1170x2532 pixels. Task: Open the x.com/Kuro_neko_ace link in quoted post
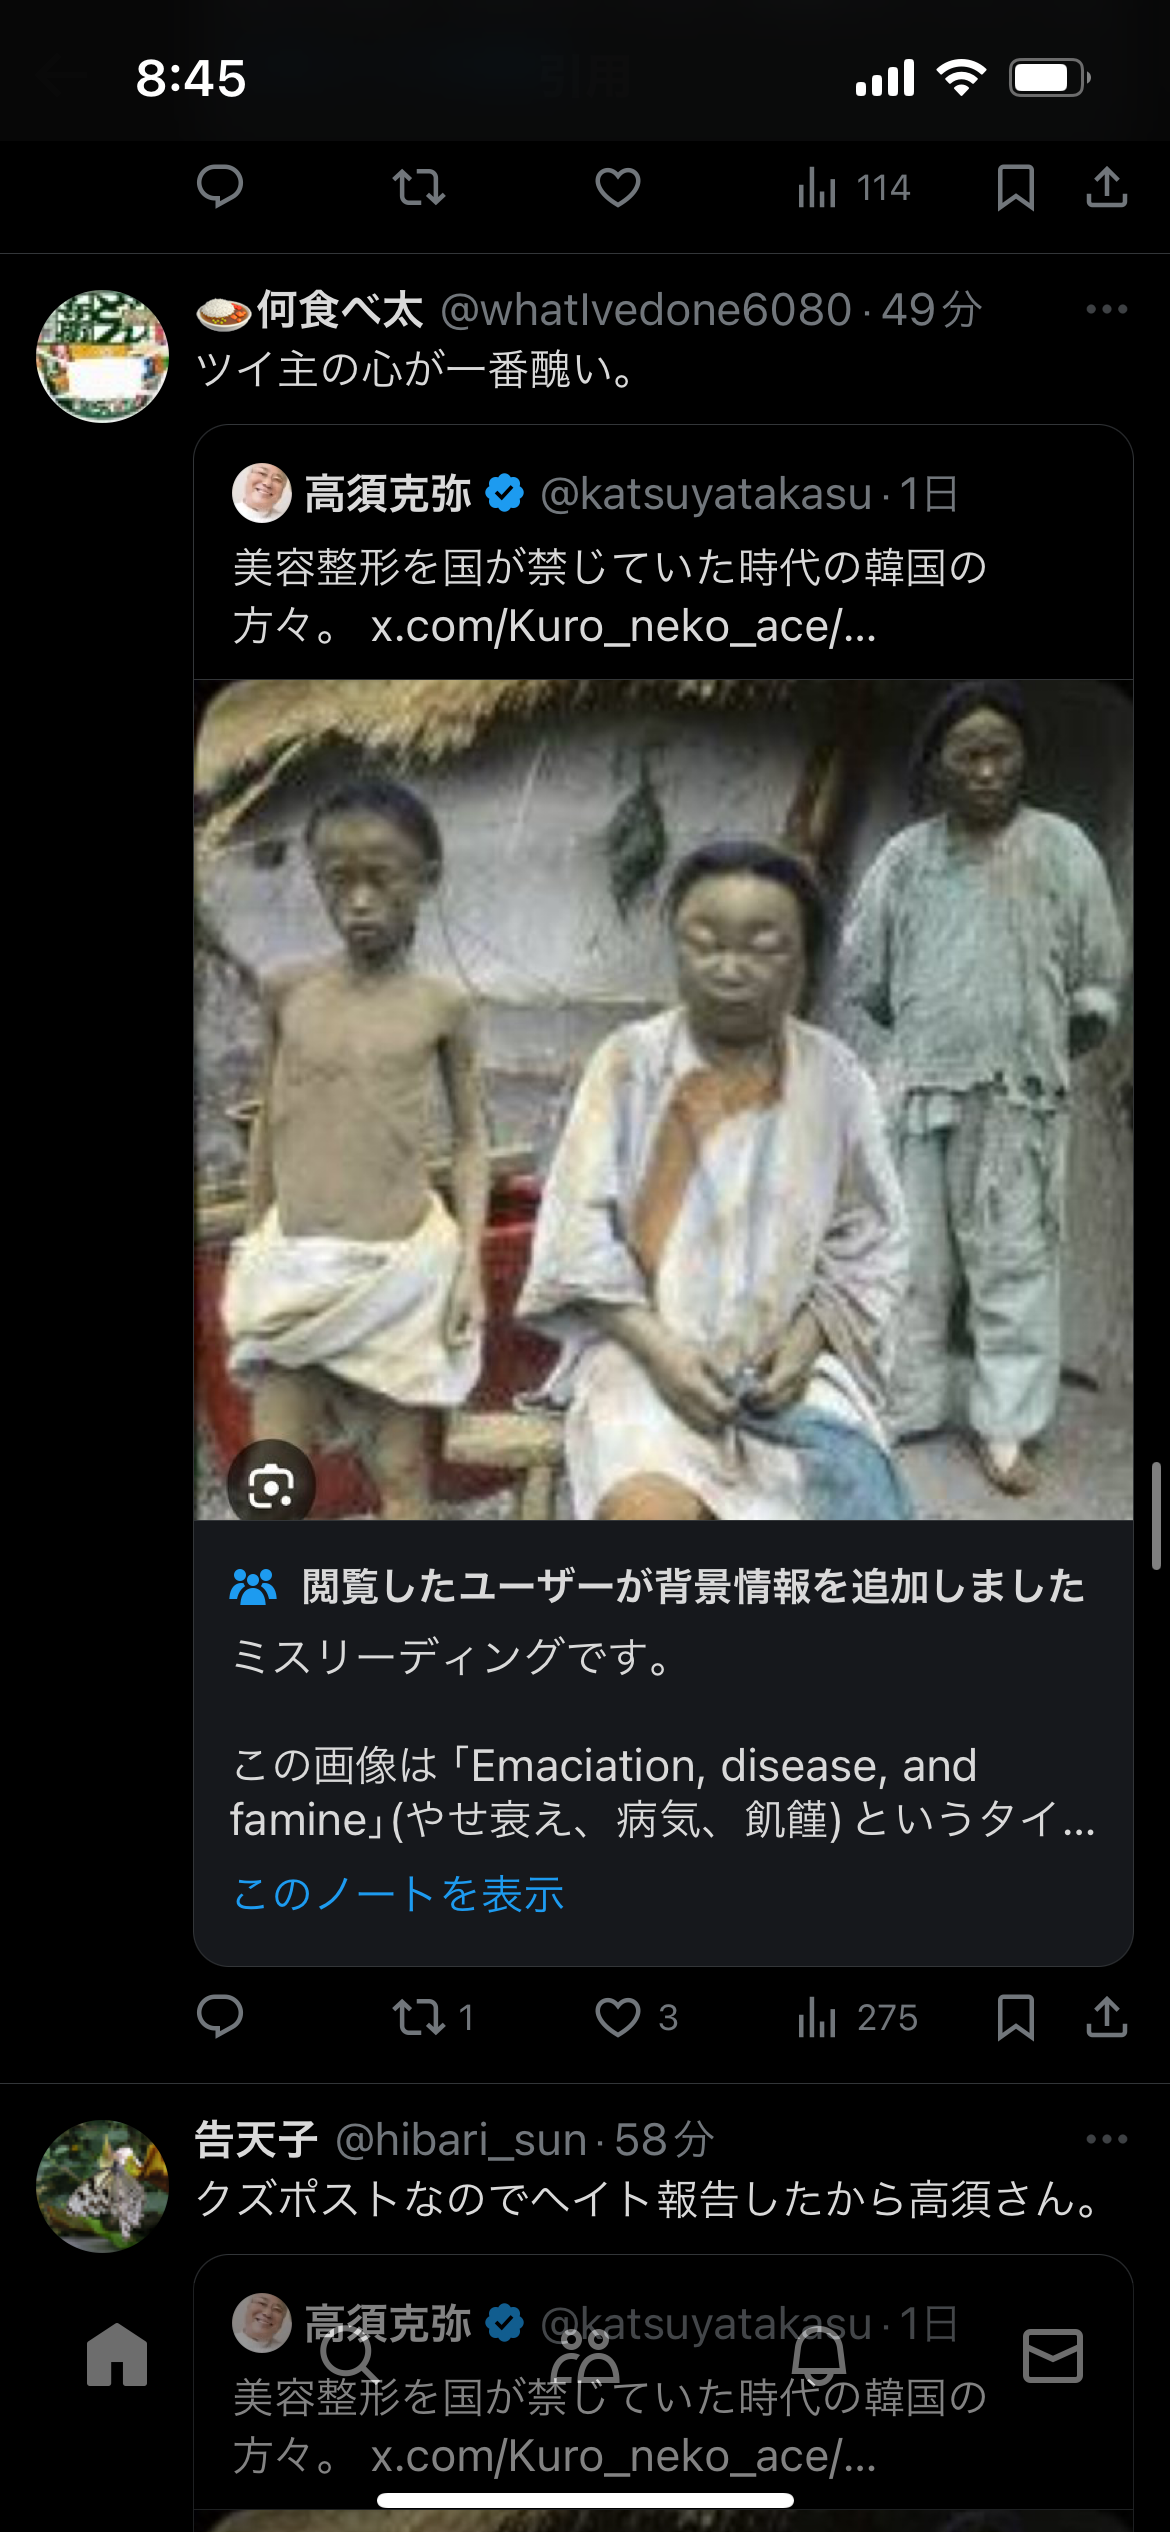tap(623, 627)
